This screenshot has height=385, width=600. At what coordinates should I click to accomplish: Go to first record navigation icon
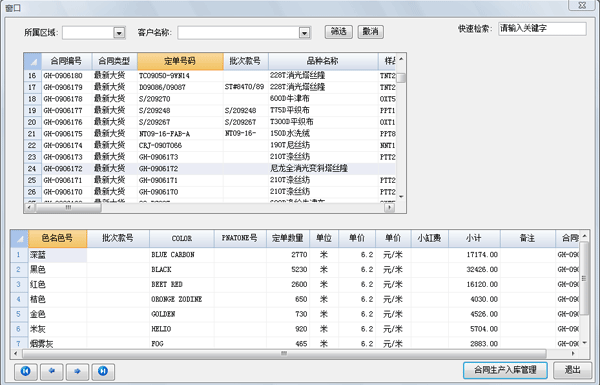coord(26,371)
